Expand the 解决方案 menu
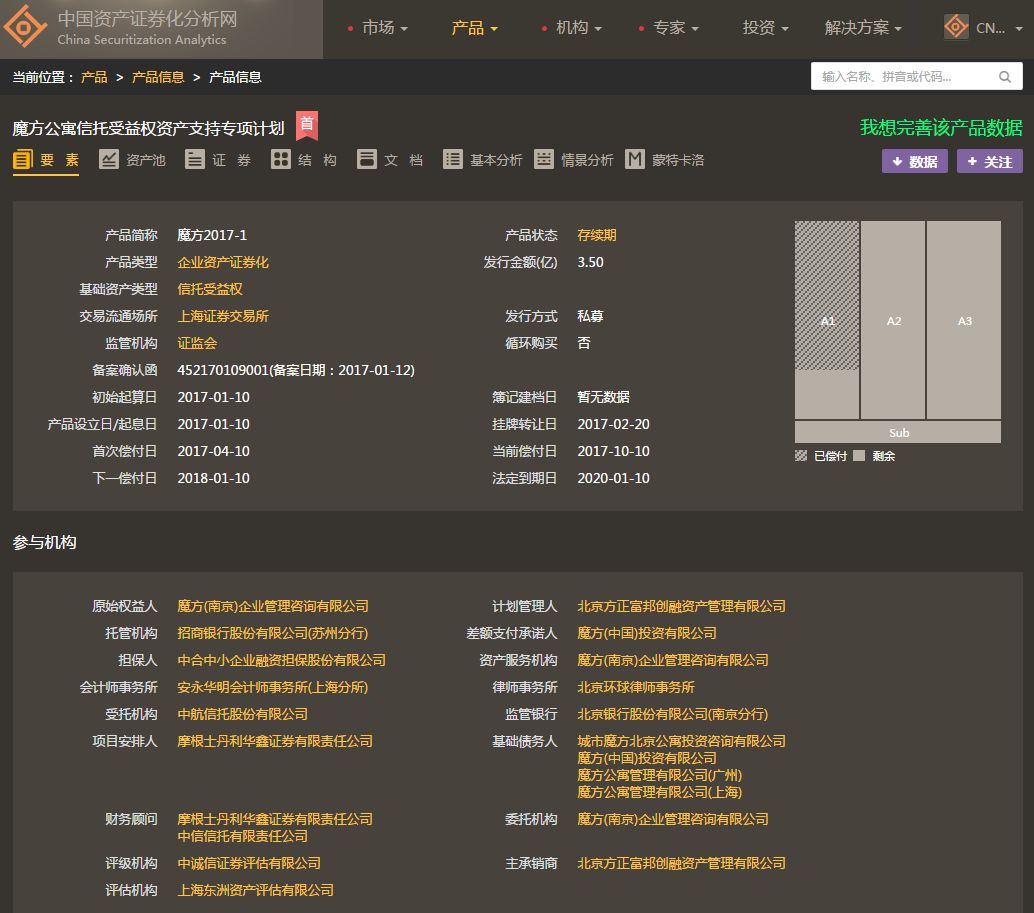The width and height of the screenshot is (1034, 913). click(x=863, y=28)
